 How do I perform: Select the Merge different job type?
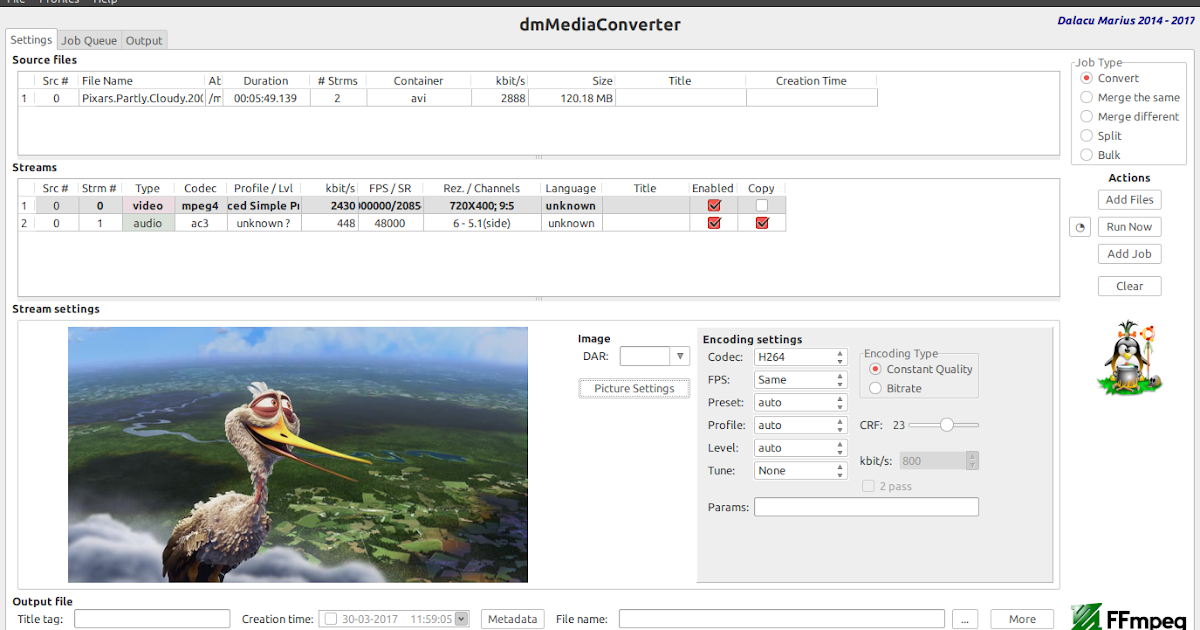click(1086, 116)
